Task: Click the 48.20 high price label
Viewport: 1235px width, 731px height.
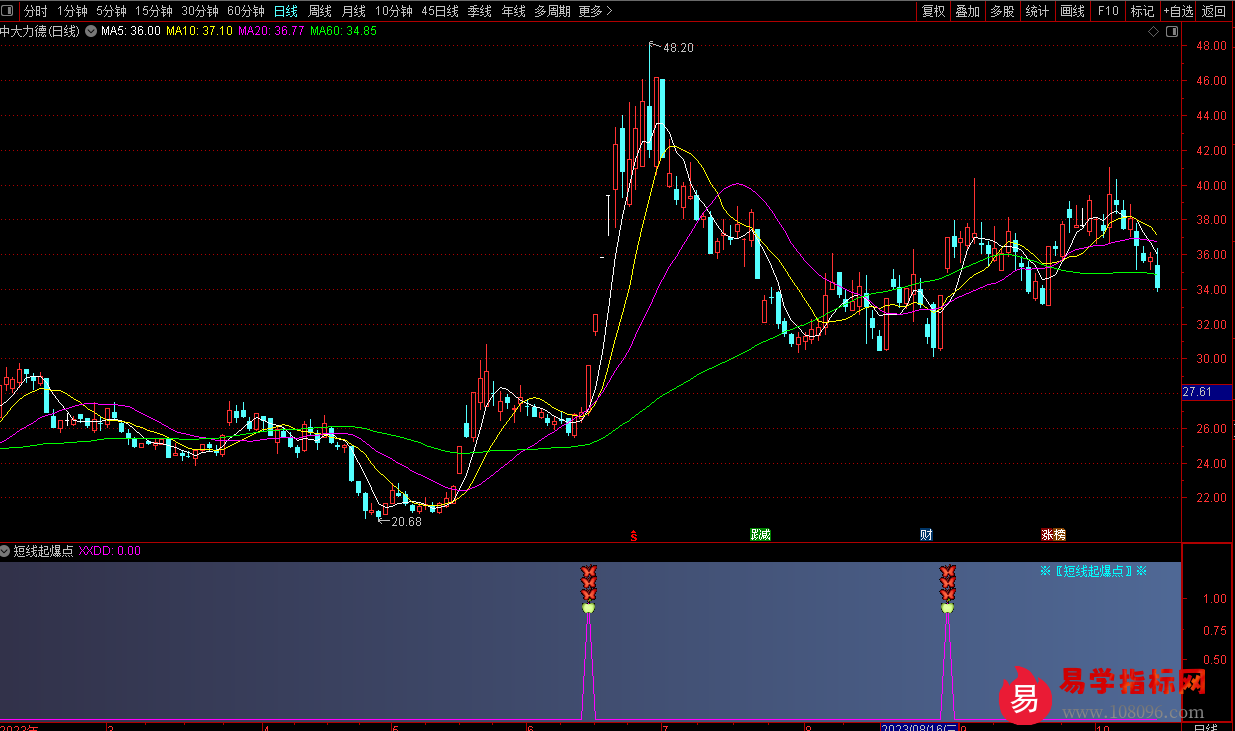Action: (x=678, y=47)
